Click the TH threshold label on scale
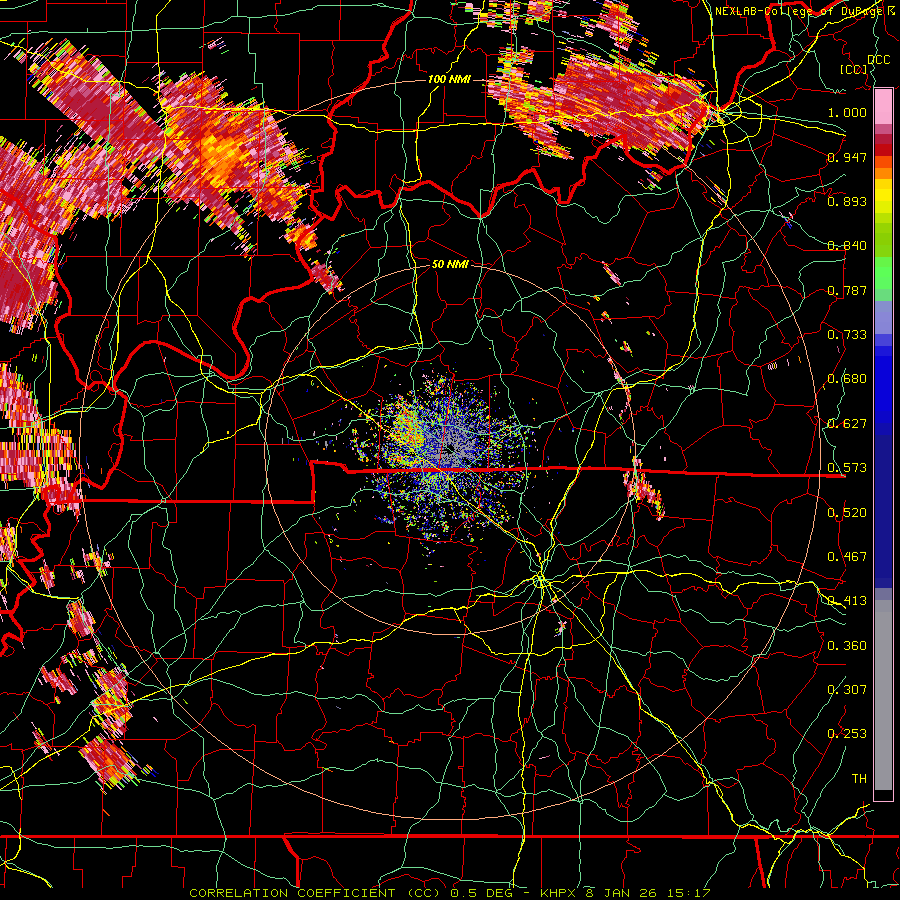This screenshot has width=900, height=900. [859, 779]
